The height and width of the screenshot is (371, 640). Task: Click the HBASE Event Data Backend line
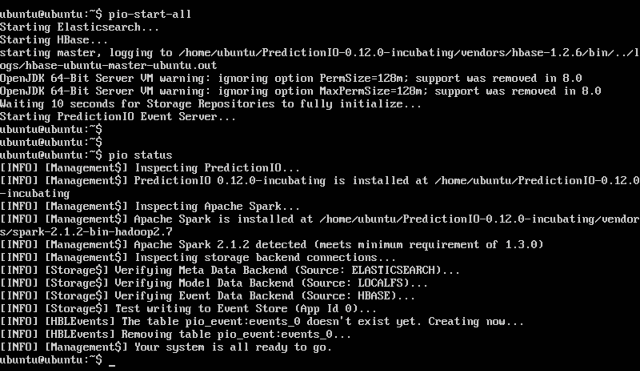coord(207,296)
